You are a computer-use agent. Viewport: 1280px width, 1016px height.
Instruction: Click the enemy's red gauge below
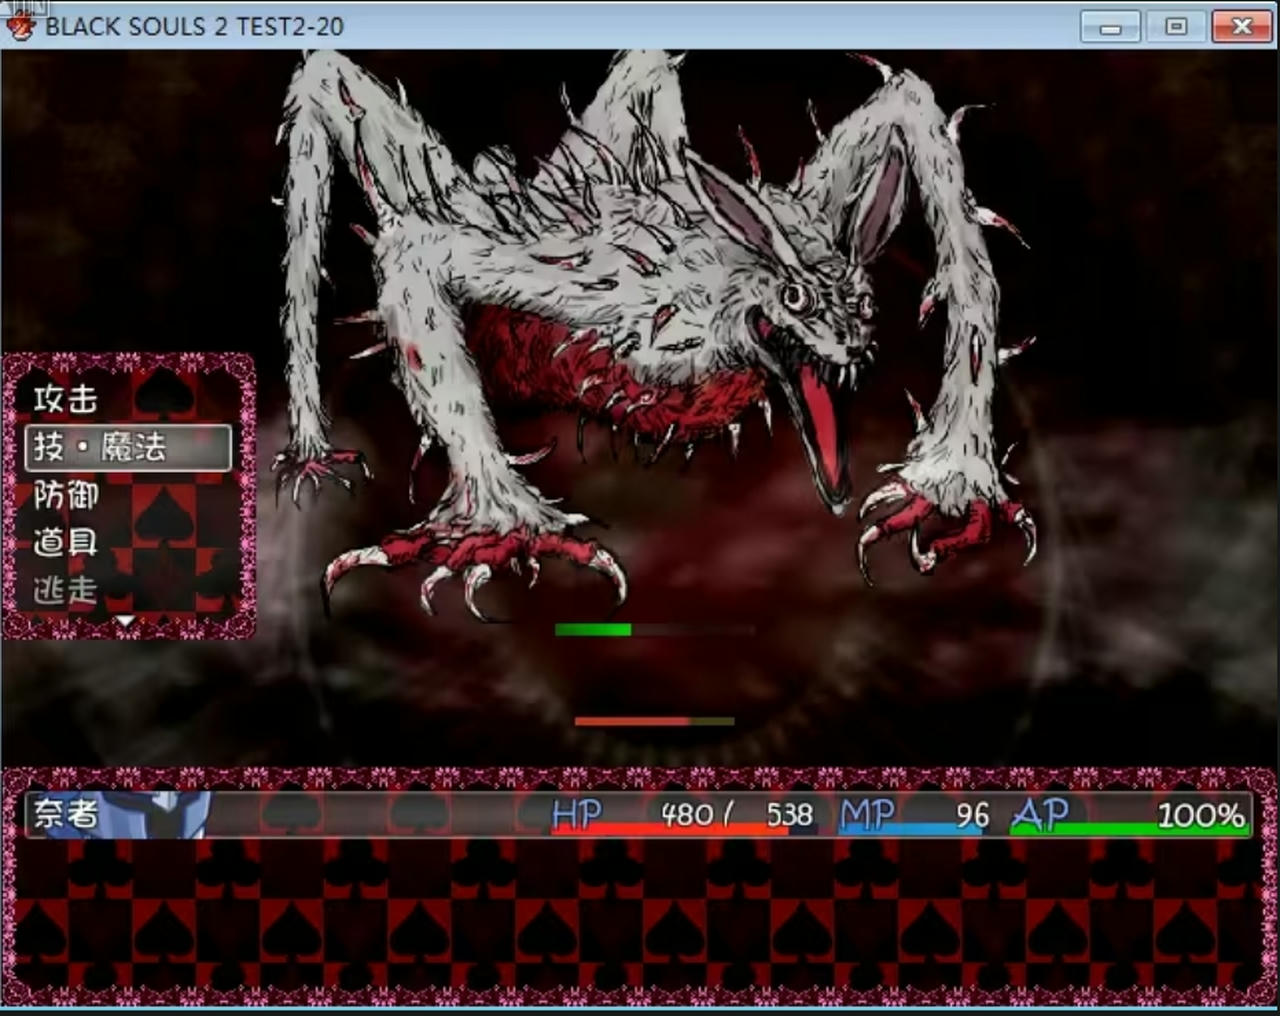pos(654,721)
